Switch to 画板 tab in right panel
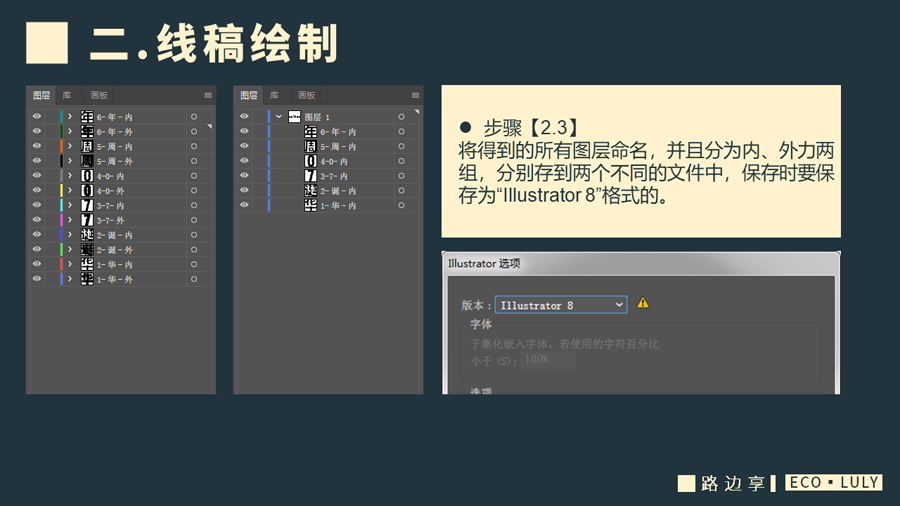Screen dimensions: 900x506 point(306,95)
